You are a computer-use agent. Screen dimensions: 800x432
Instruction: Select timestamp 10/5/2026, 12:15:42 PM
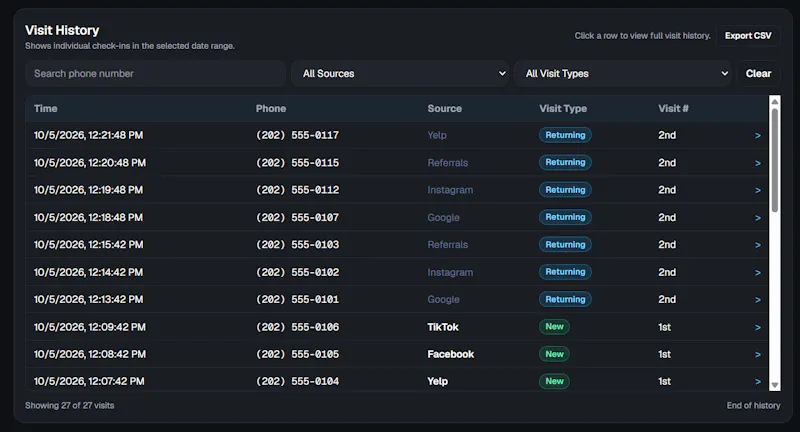(x=88, y=245)
